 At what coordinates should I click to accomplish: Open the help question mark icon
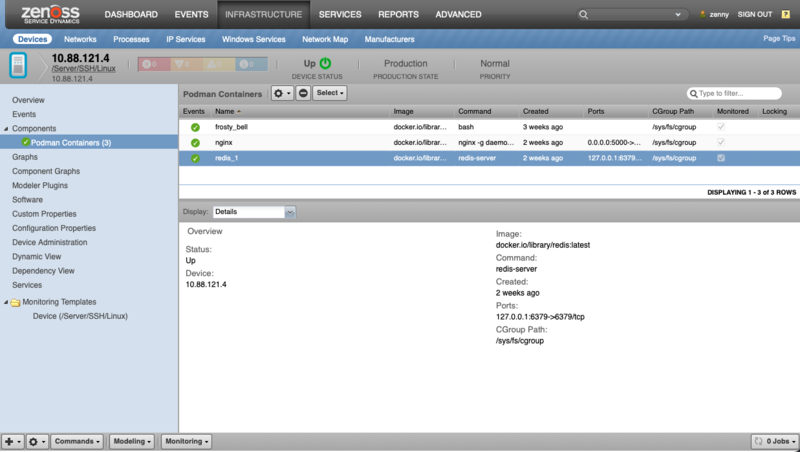(786, 14)
